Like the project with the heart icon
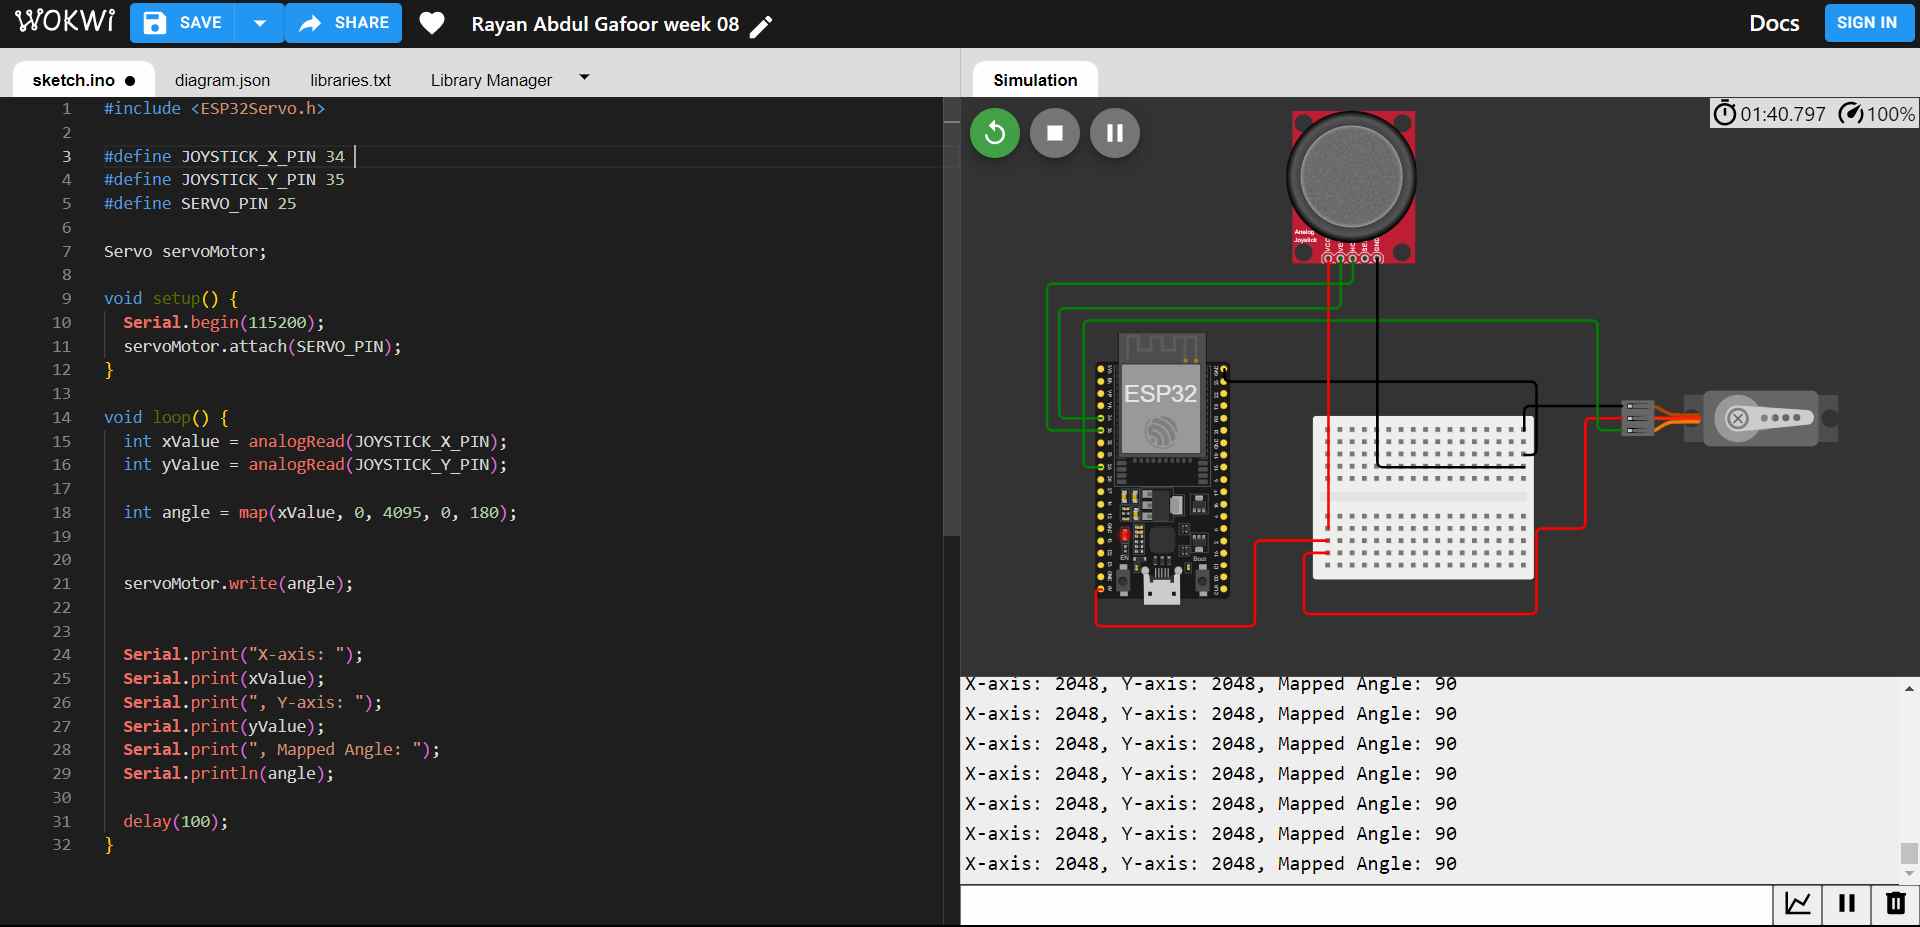Viewport: 1920px width, 927px height. (x=431, y=23)
